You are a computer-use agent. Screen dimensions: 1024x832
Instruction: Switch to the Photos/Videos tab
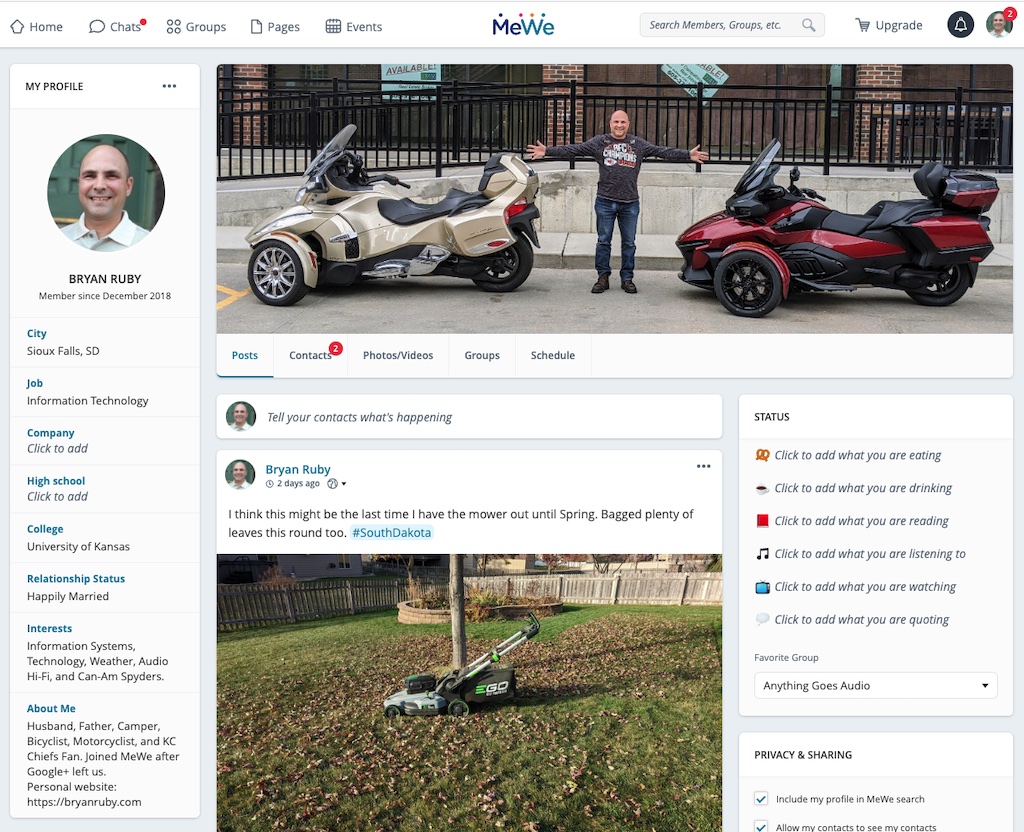[x=397, y=356]
